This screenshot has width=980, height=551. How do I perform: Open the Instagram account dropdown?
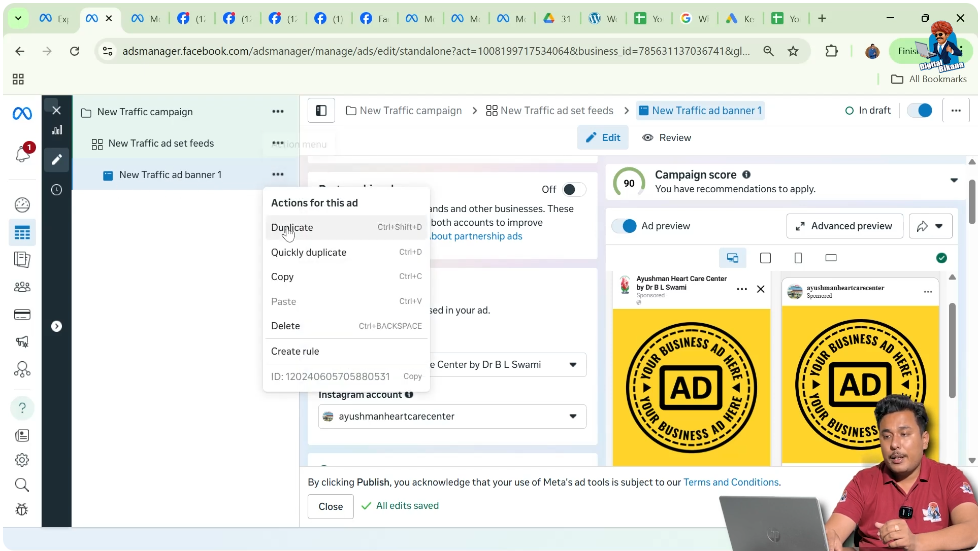pos(452,417)
